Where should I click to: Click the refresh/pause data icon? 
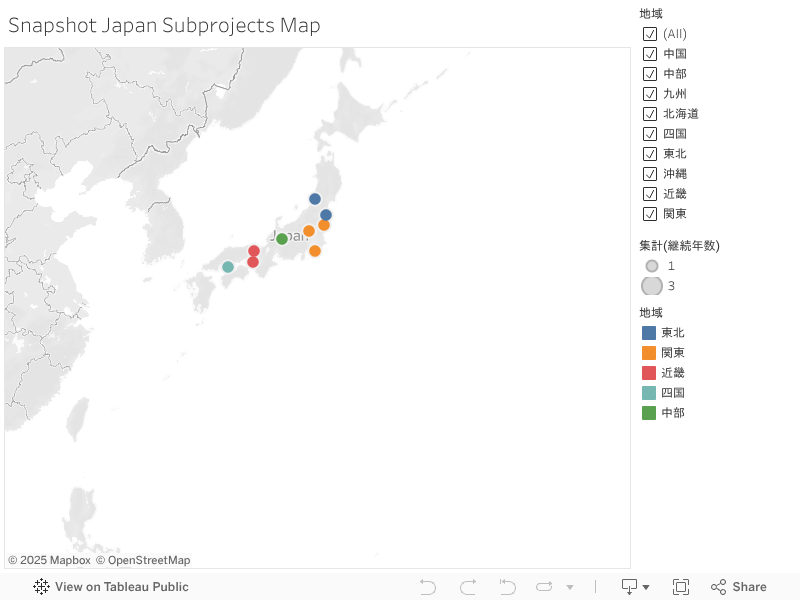(x=544, y=587)
